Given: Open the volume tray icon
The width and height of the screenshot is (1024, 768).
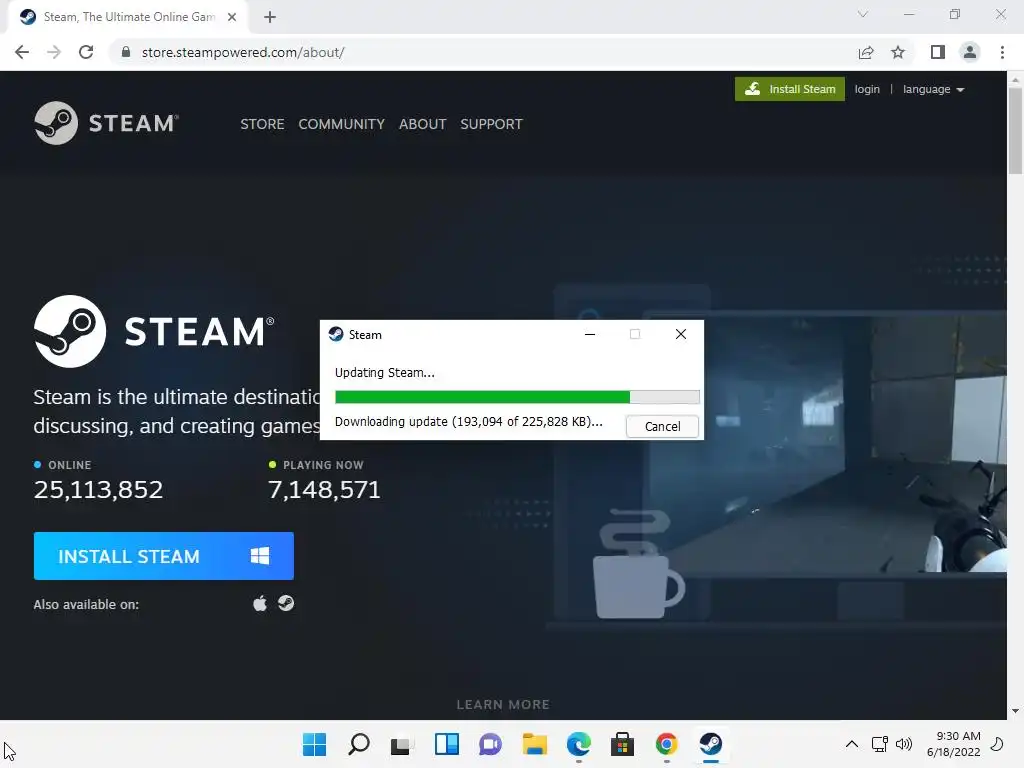Looking at the screenshot, I should [904, 744].
